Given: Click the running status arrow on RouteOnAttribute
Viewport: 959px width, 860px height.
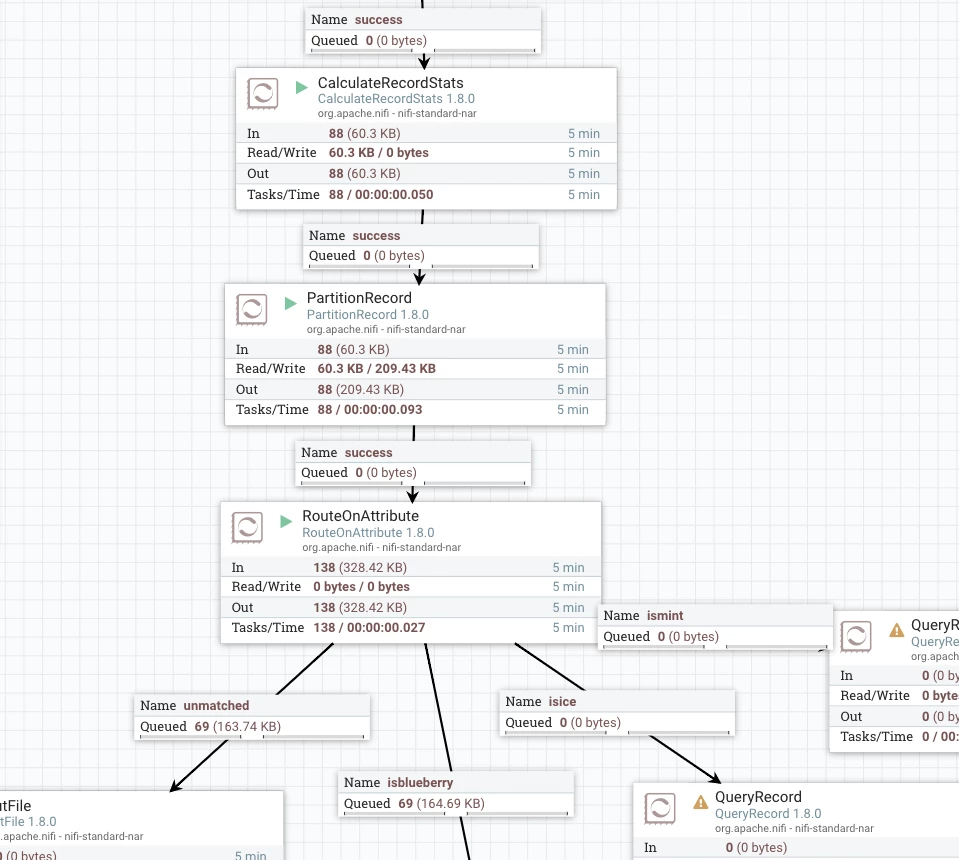Looking at the screenshot, I should pyautogui.click(x=286, y=521).
